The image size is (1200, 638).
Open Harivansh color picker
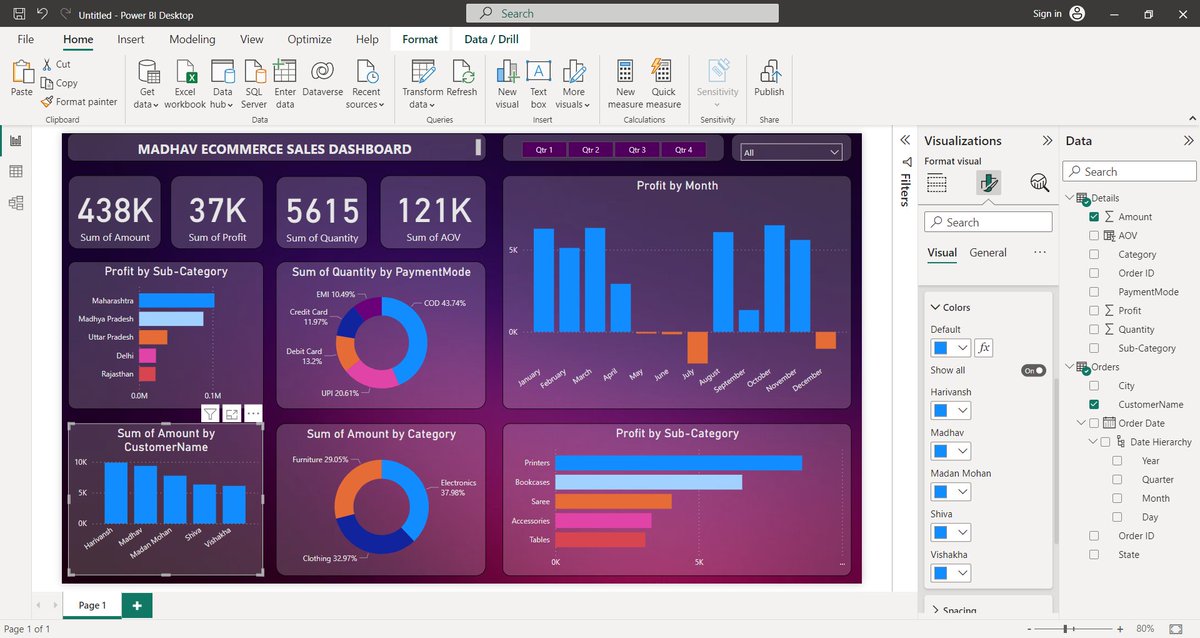click(951, 410)
